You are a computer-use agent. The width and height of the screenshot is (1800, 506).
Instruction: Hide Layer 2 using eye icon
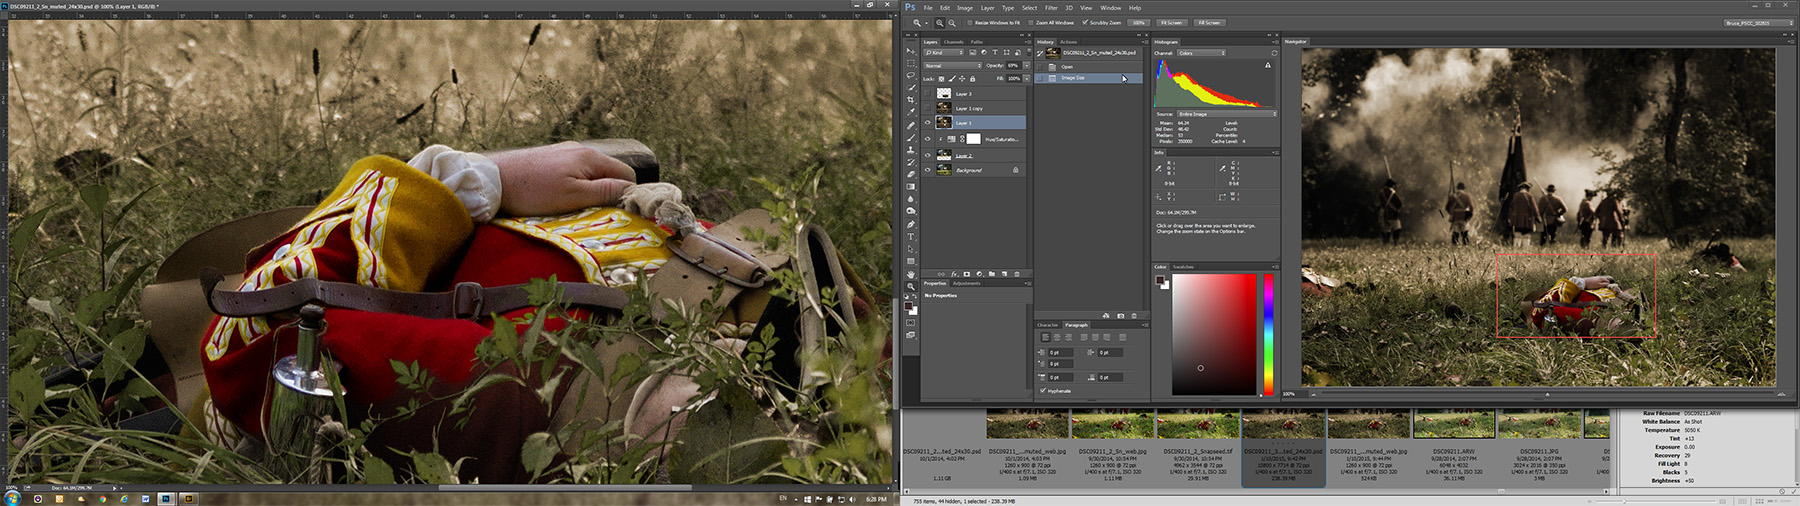[x=927, y=155]
